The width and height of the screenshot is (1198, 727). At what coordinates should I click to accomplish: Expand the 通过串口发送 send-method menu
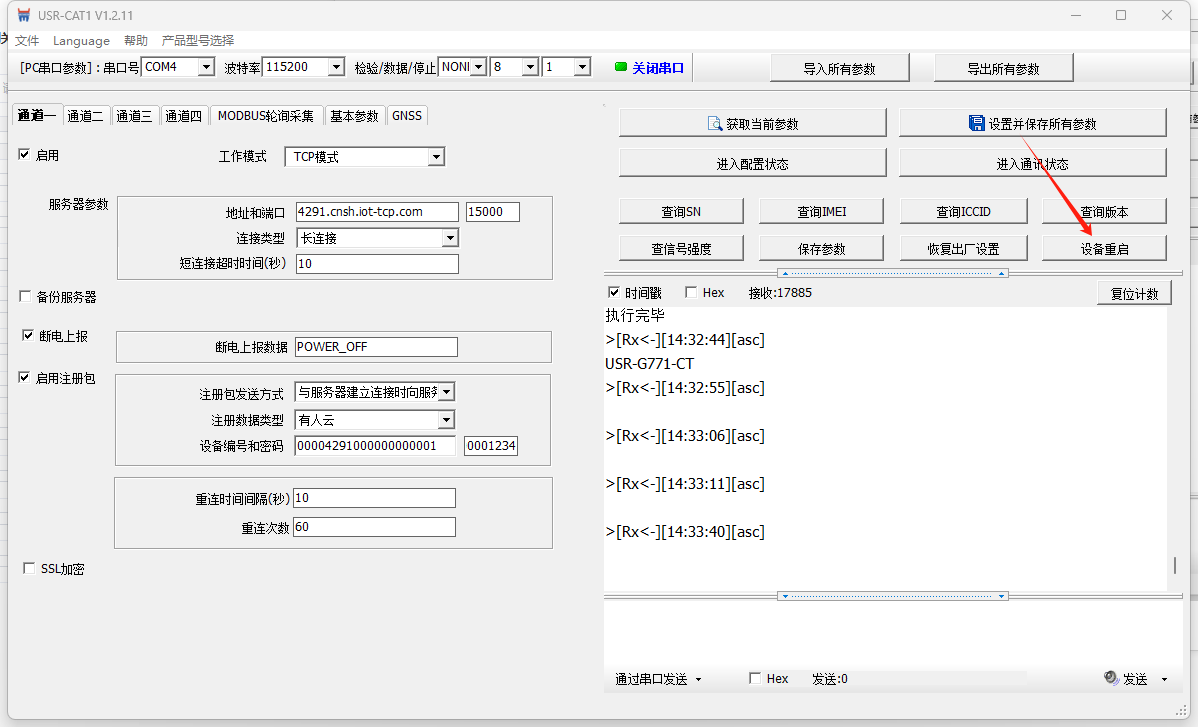click(x=698, y=679)
